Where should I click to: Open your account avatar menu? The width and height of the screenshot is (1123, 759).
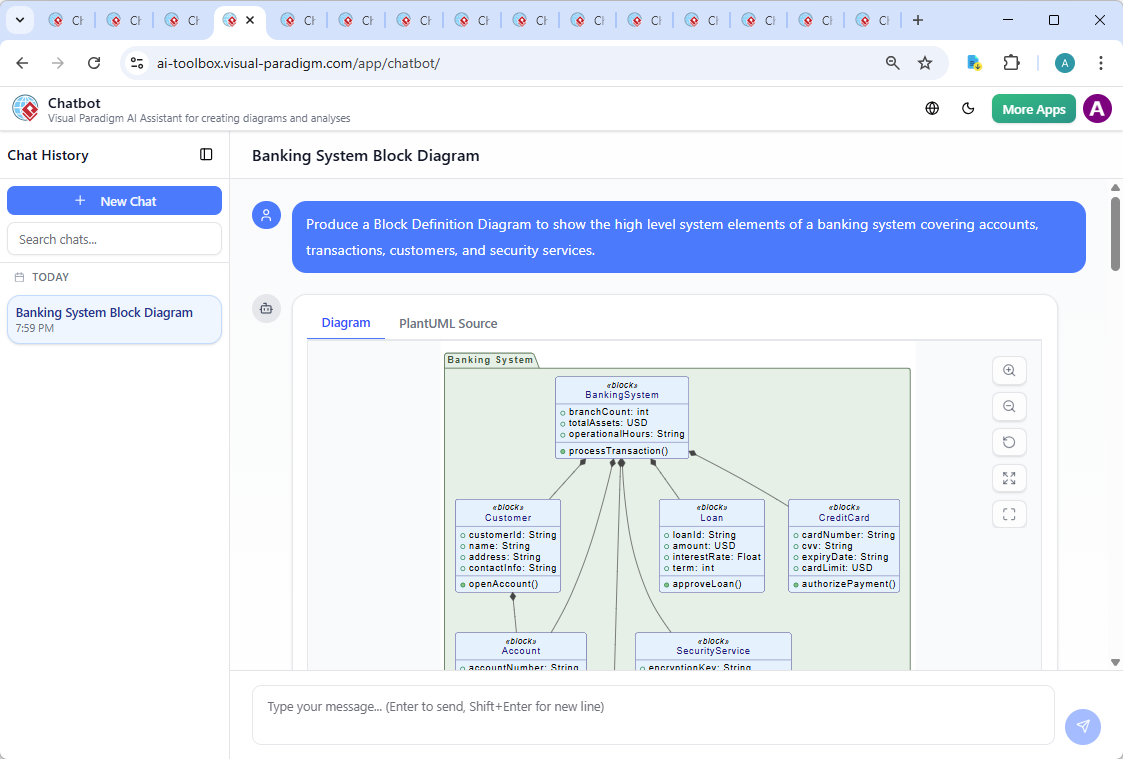click(1097, 108)
